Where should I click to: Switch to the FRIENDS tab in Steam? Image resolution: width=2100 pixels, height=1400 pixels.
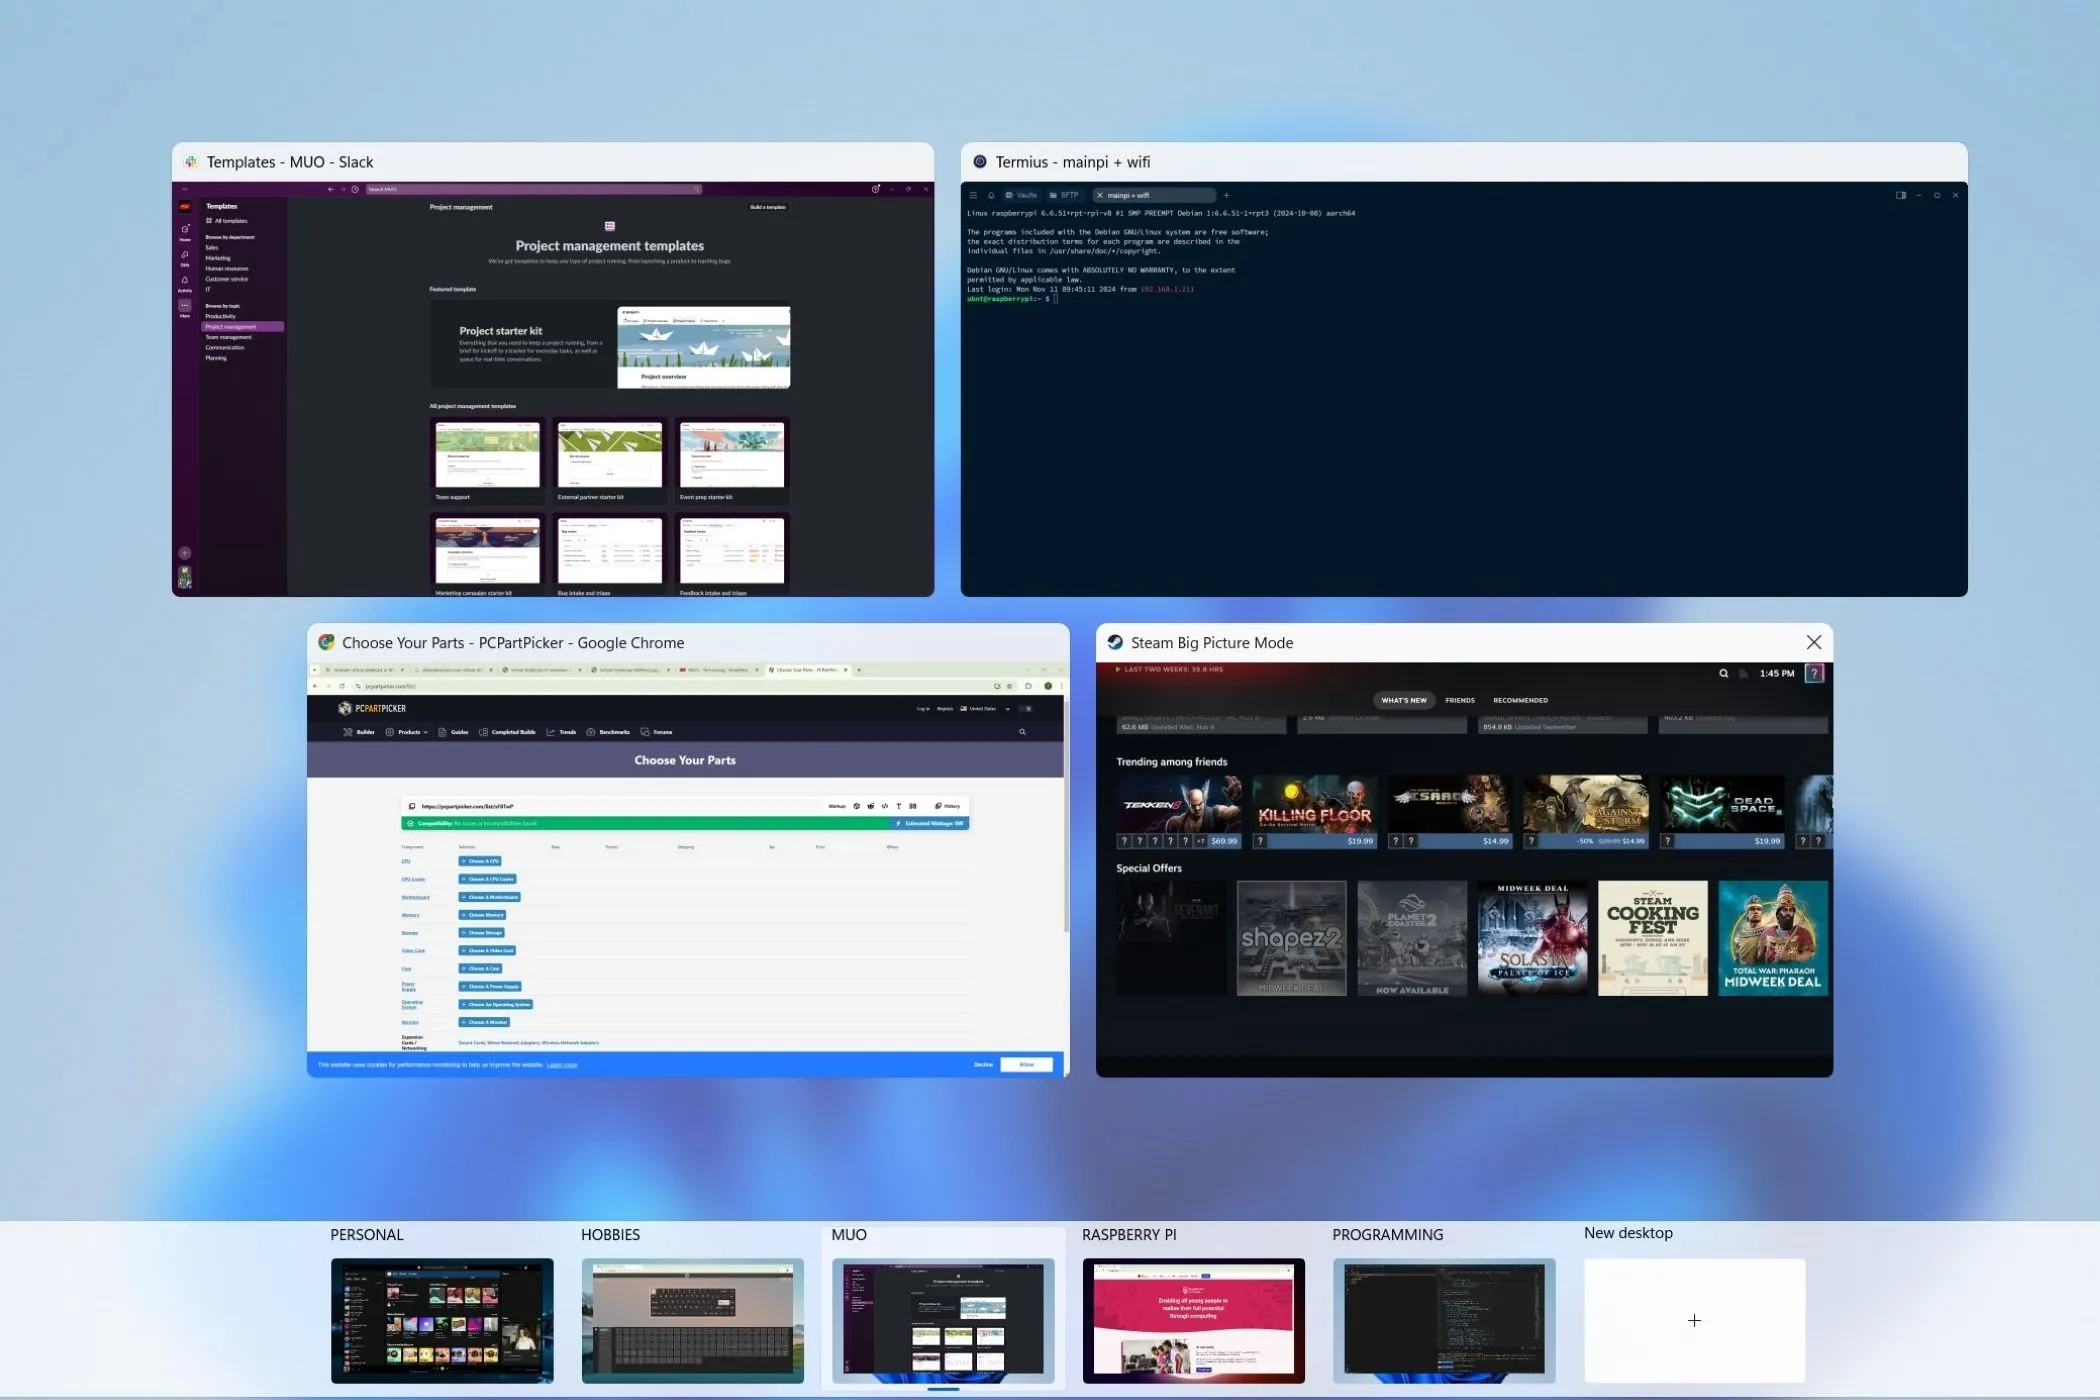(x=1460, y=700)
